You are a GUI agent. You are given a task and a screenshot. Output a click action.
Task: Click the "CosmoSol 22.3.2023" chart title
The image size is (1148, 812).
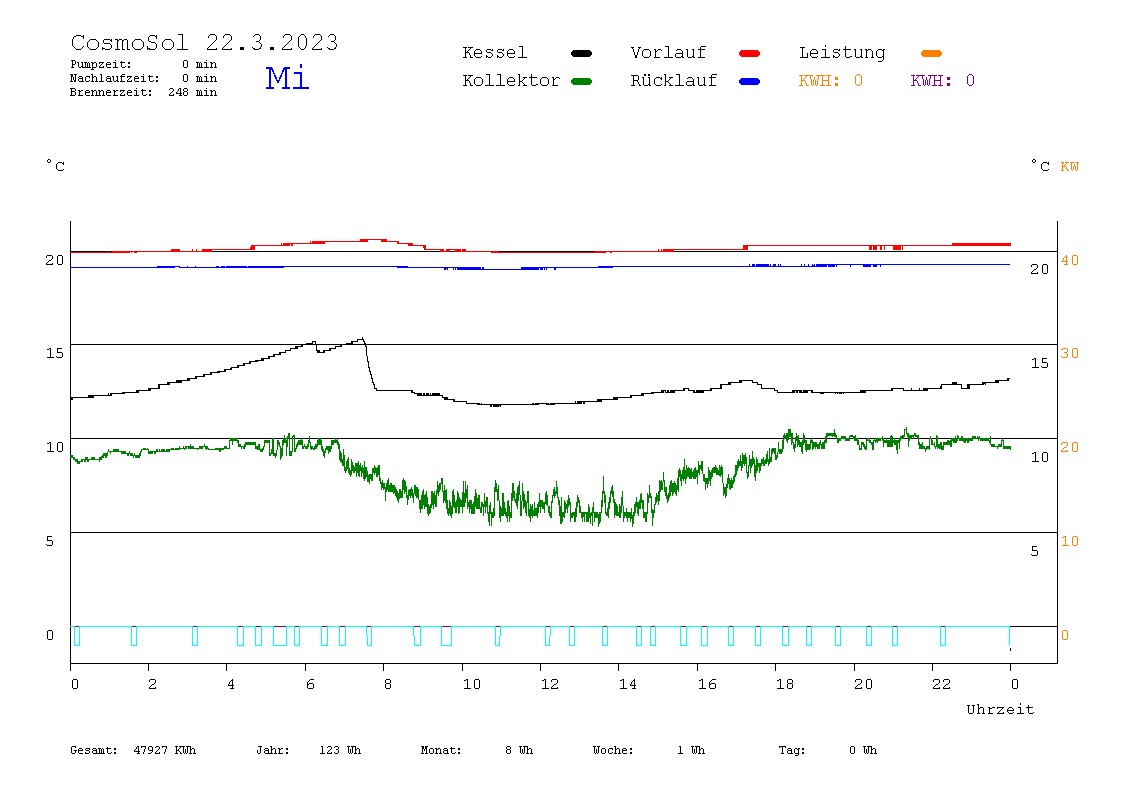click(204, 42)
